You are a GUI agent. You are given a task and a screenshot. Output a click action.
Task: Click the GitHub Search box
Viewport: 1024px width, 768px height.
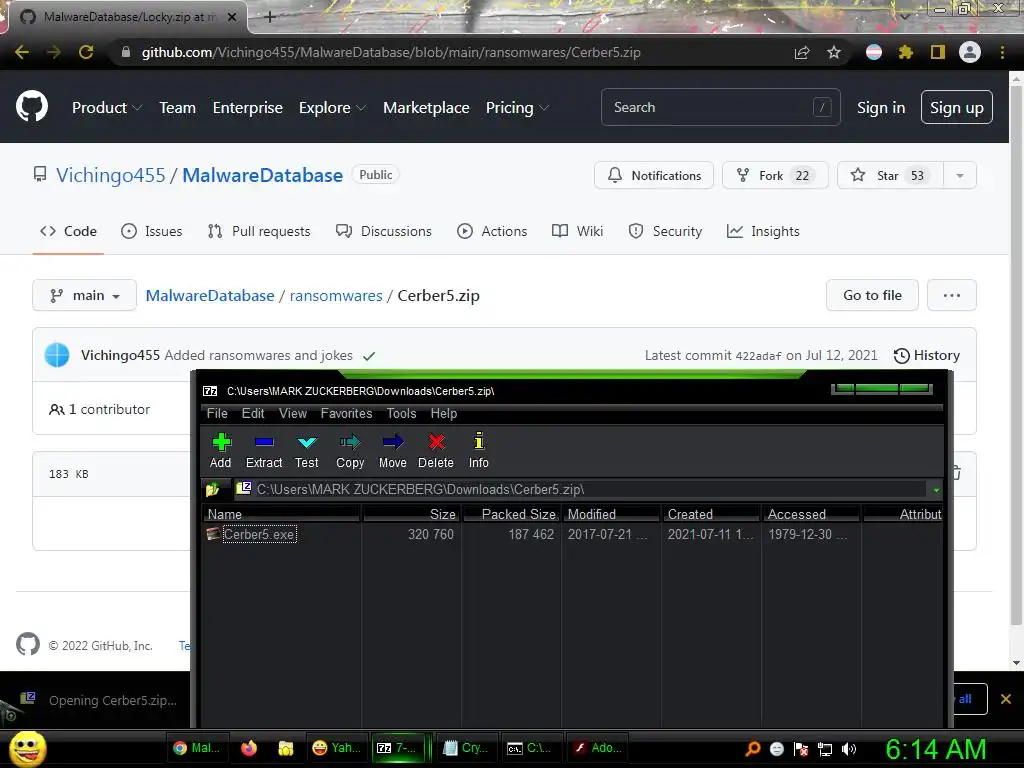pos(720,107)
